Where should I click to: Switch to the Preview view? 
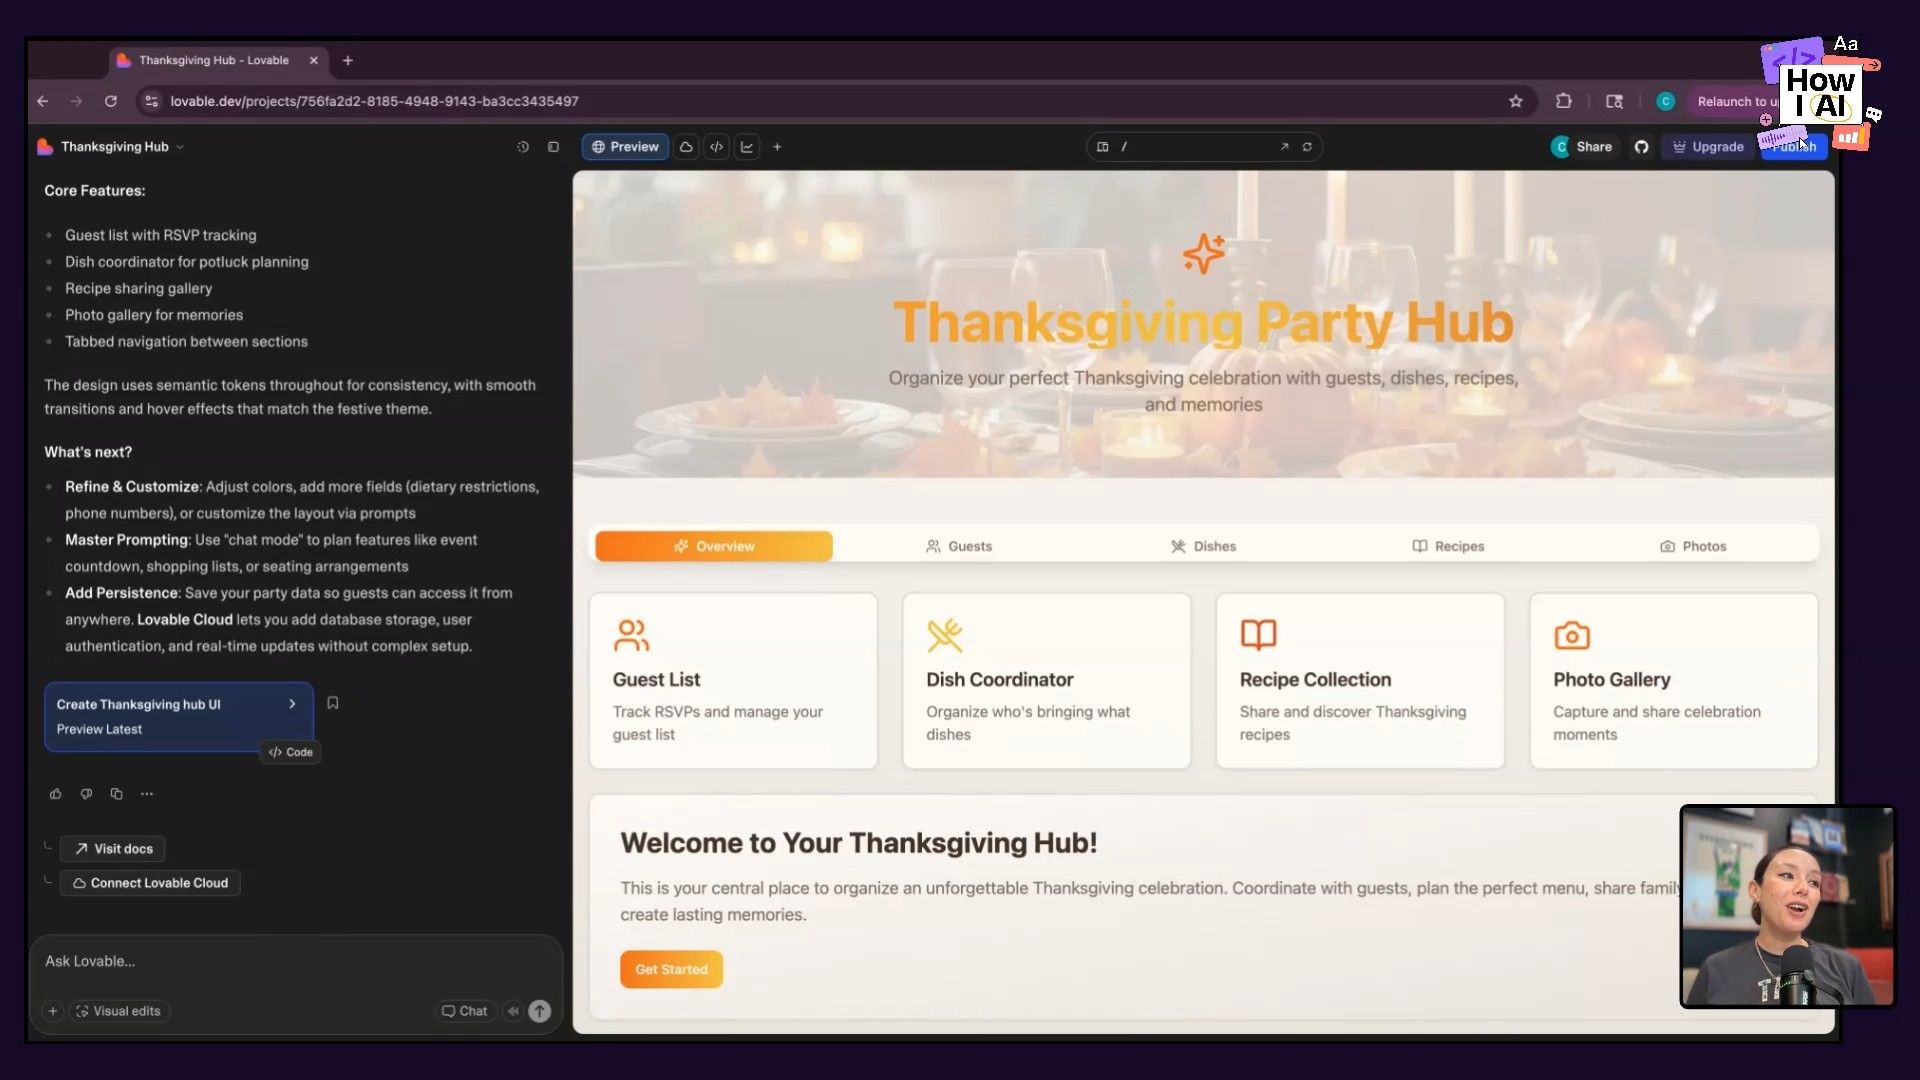(x=625, y=147)
